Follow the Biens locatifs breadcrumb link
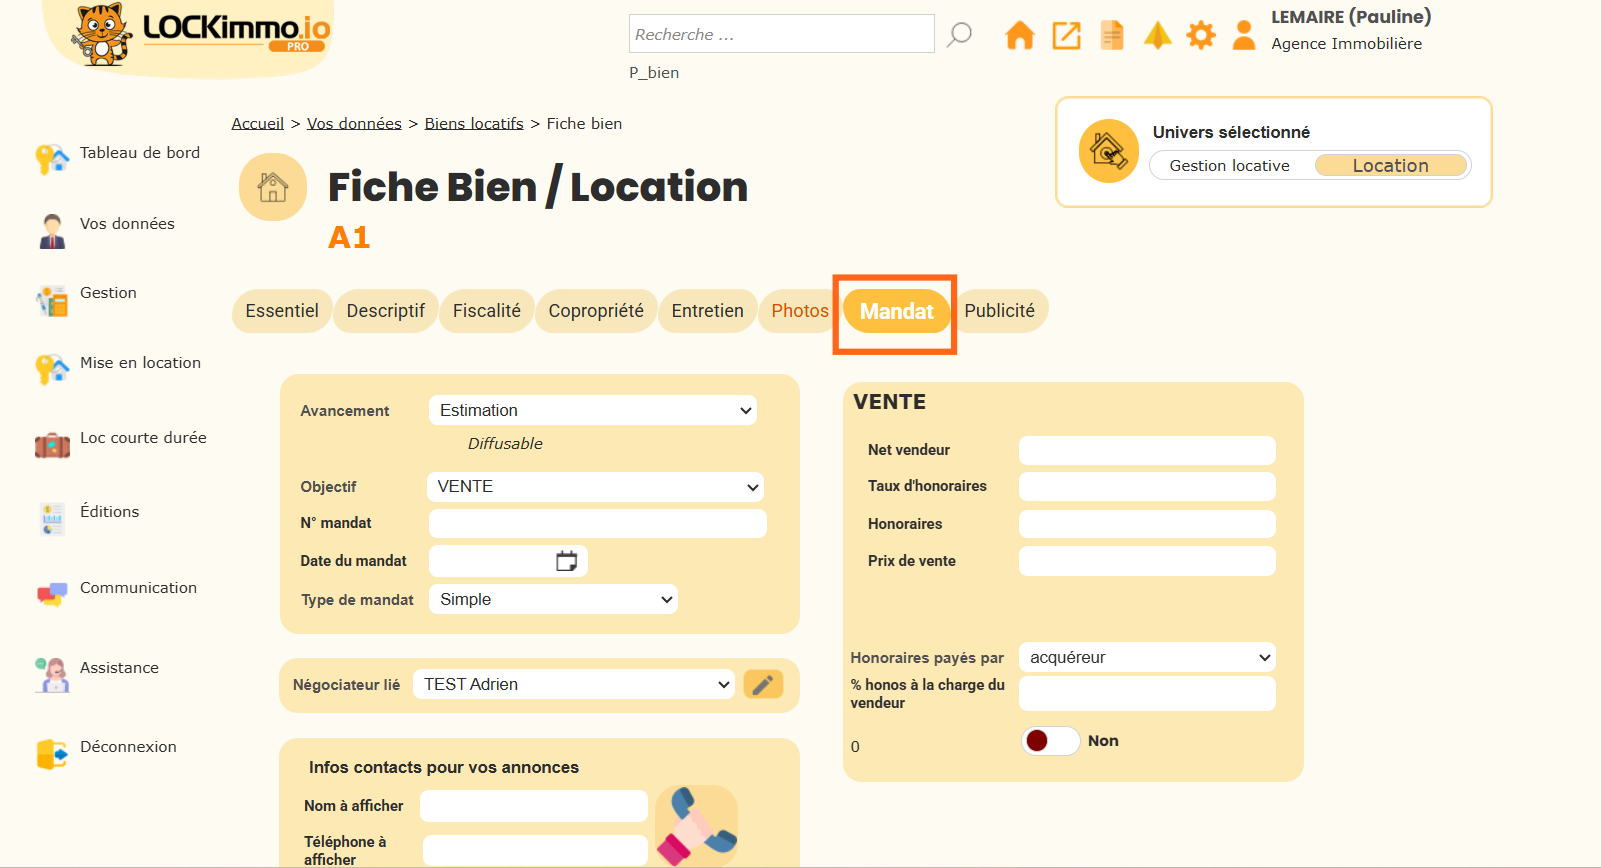Image resolution: width=1601 pixels, height=868 pixels. pos(474,124)
